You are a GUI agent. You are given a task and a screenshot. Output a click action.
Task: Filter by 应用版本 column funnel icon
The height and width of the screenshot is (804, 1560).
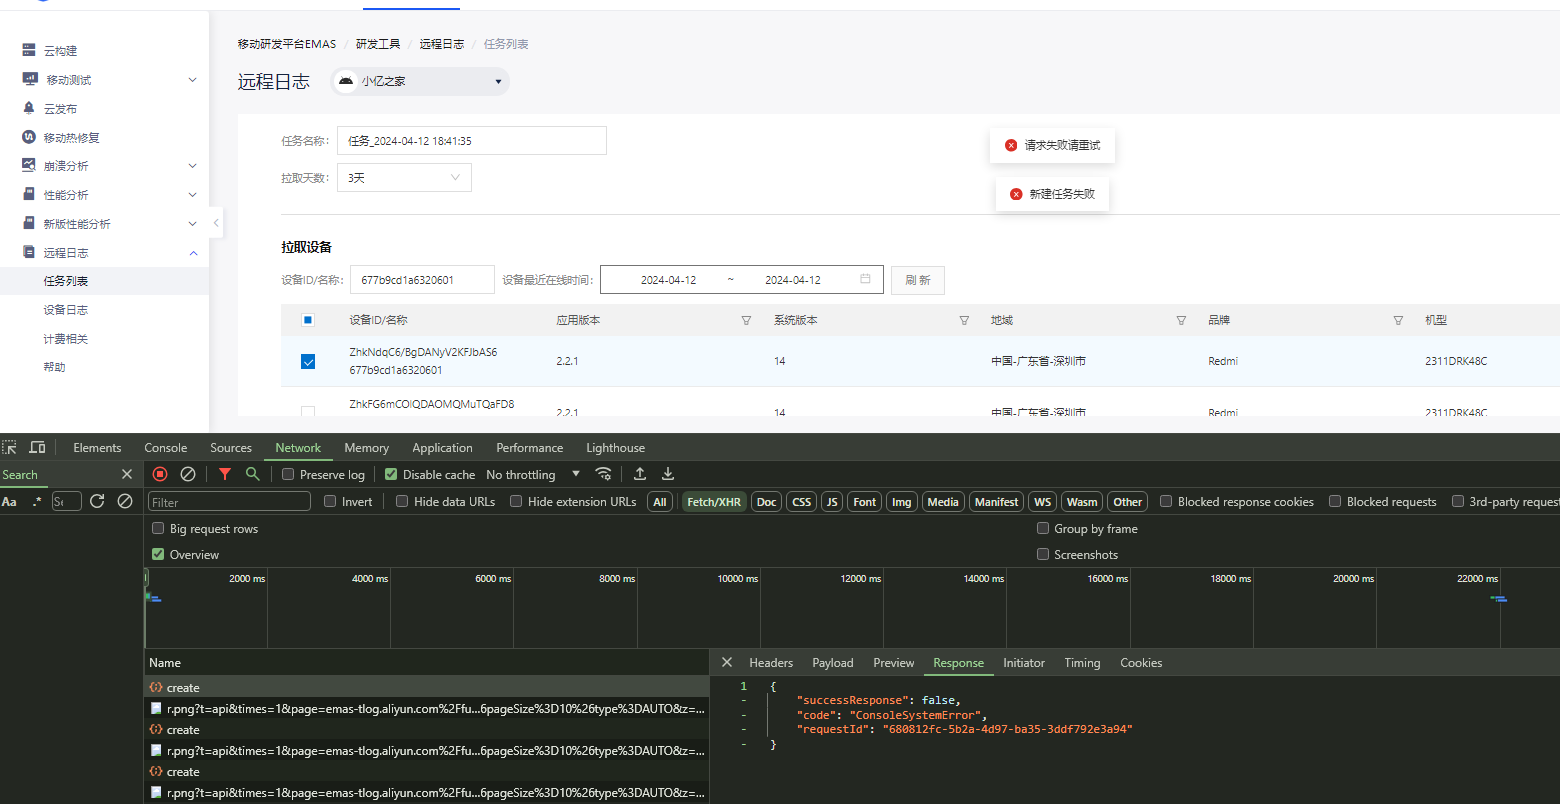tap(746, 320)
